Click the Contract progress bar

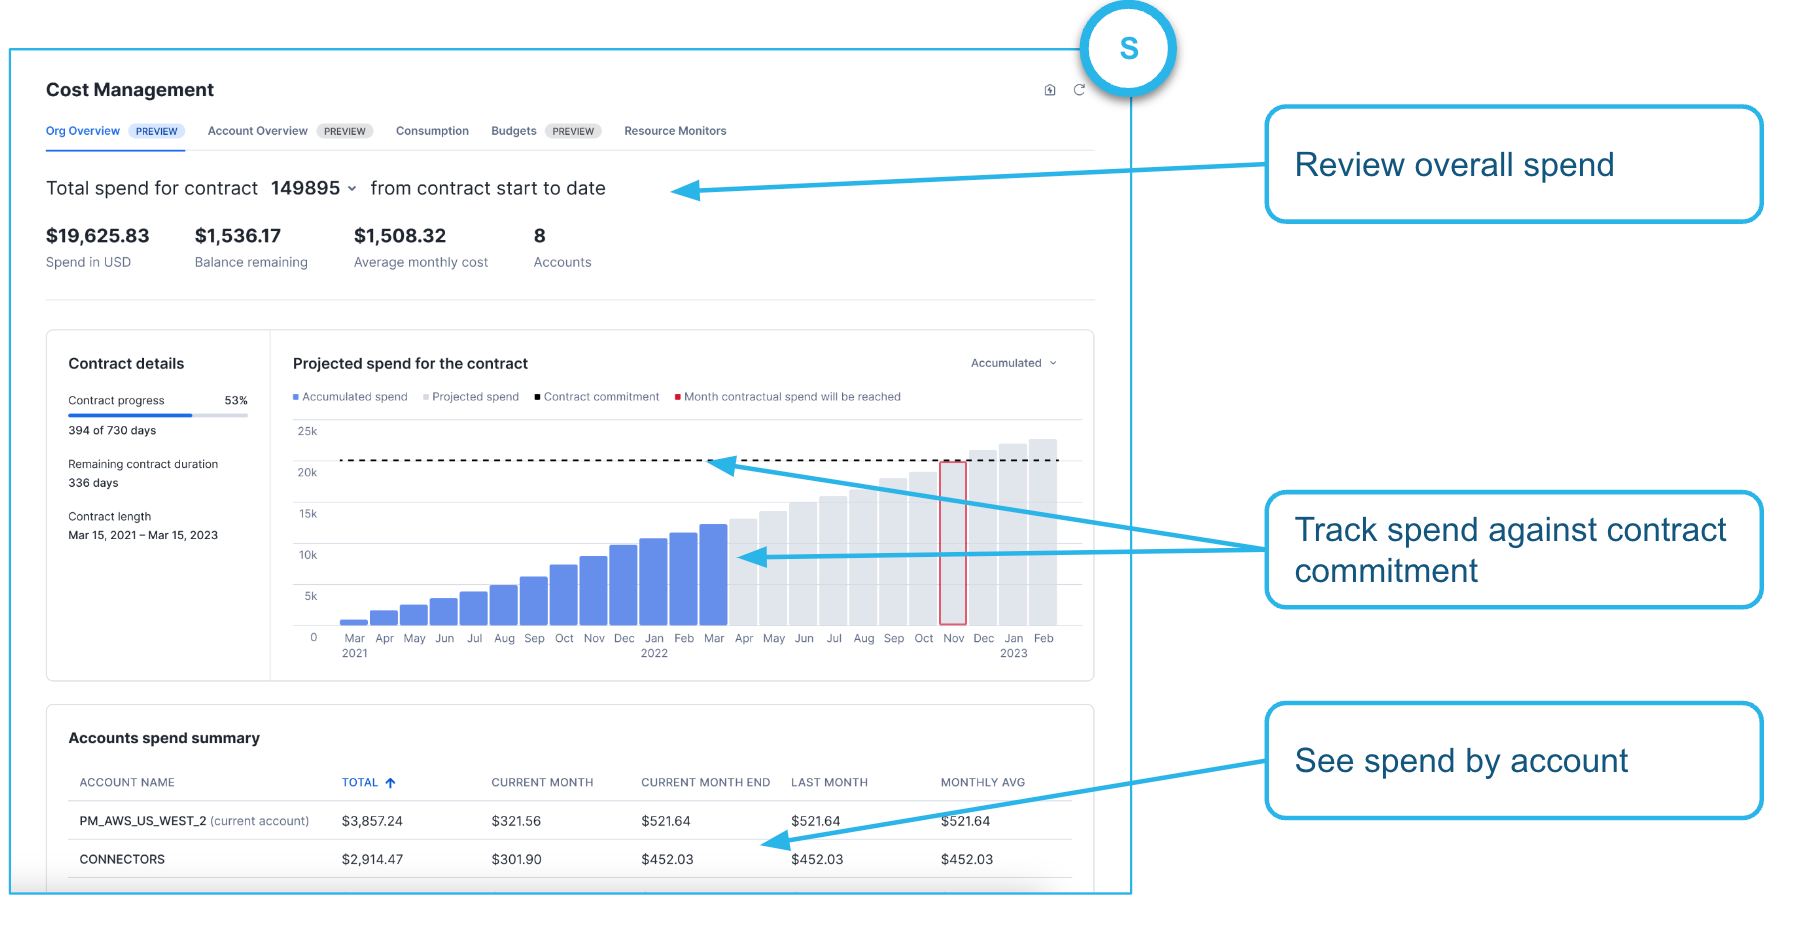click(x=158, y=415)
